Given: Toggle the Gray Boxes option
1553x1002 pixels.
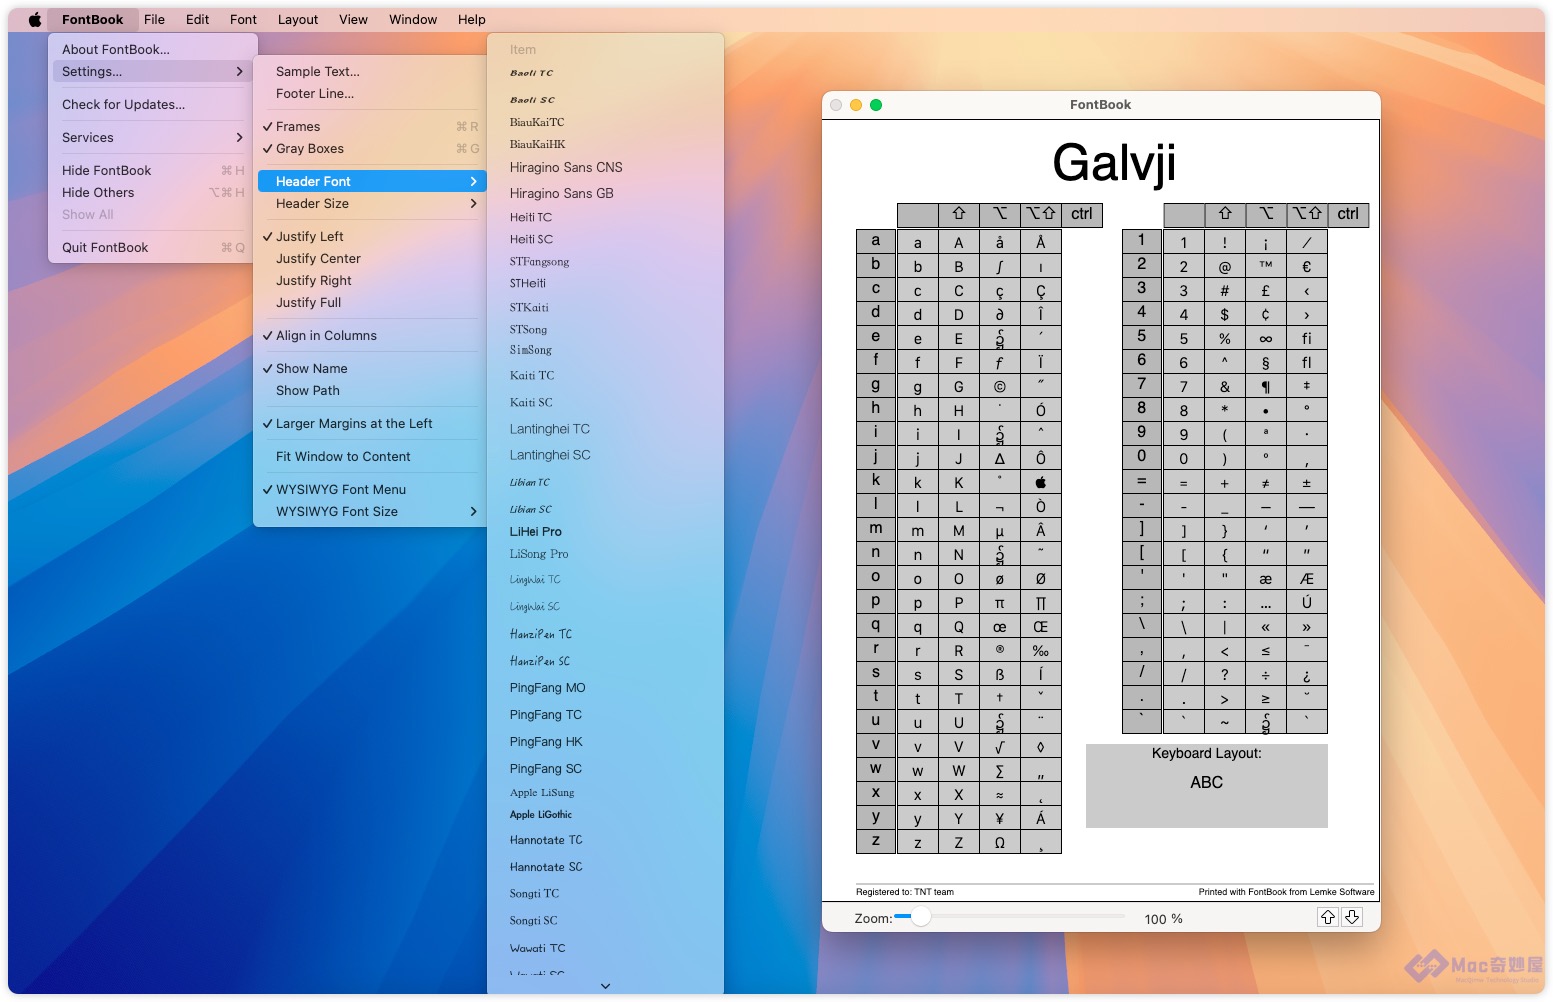Looking at the screenshot, I should 370,148.
